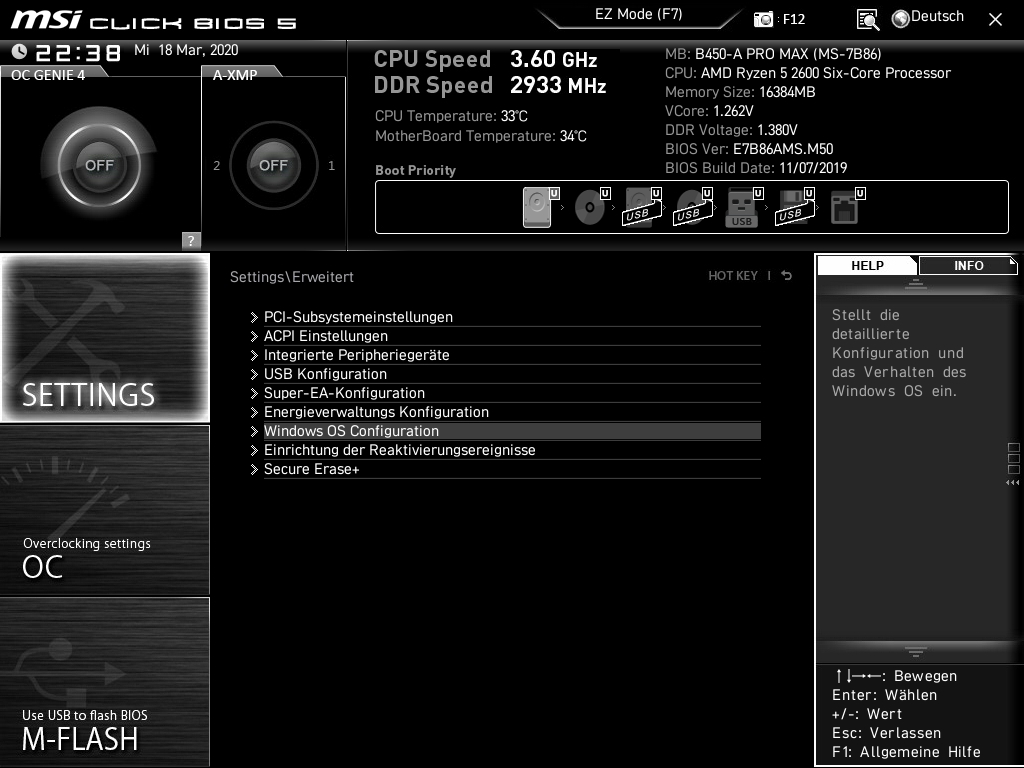Image resolution: width=1024 pixels, height=768 pixels.
Task: Click the A-XMP tab label
Action: [235, 74]
